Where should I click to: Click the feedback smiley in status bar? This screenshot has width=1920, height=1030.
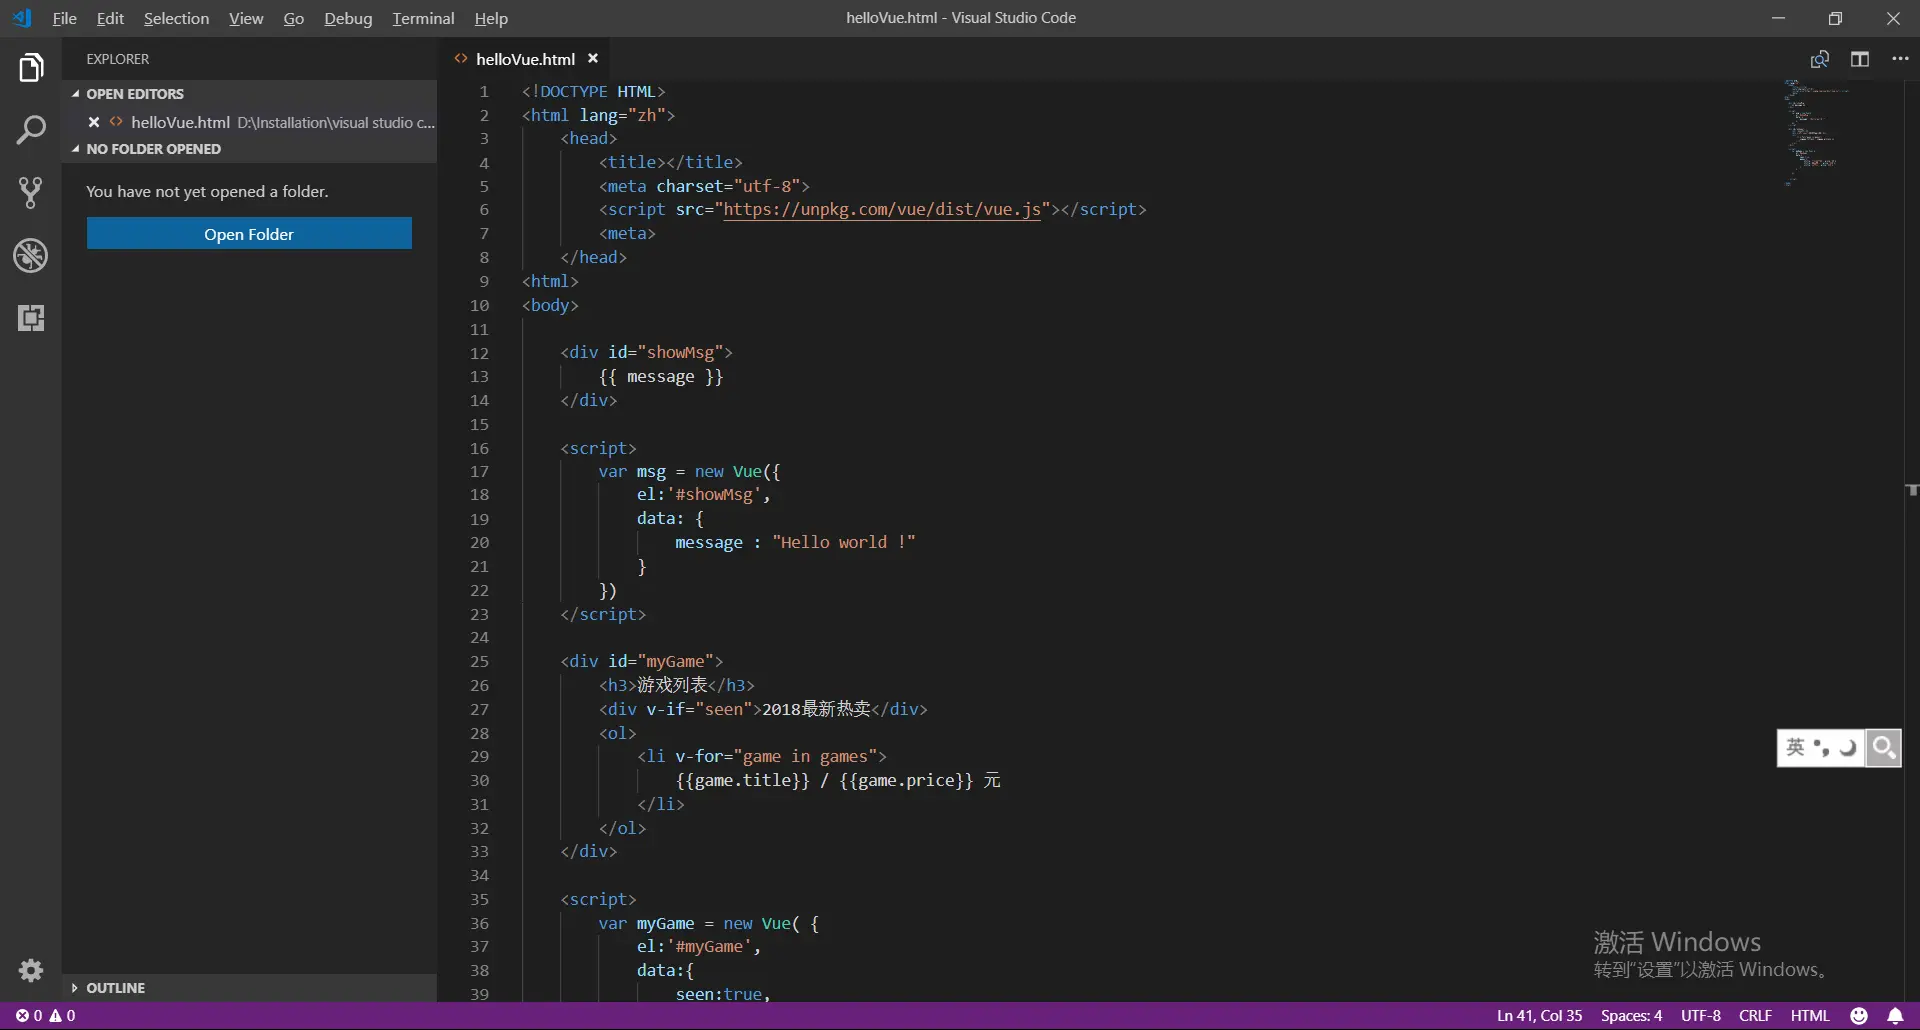pyautogui.click(x=1859, y=1015)
